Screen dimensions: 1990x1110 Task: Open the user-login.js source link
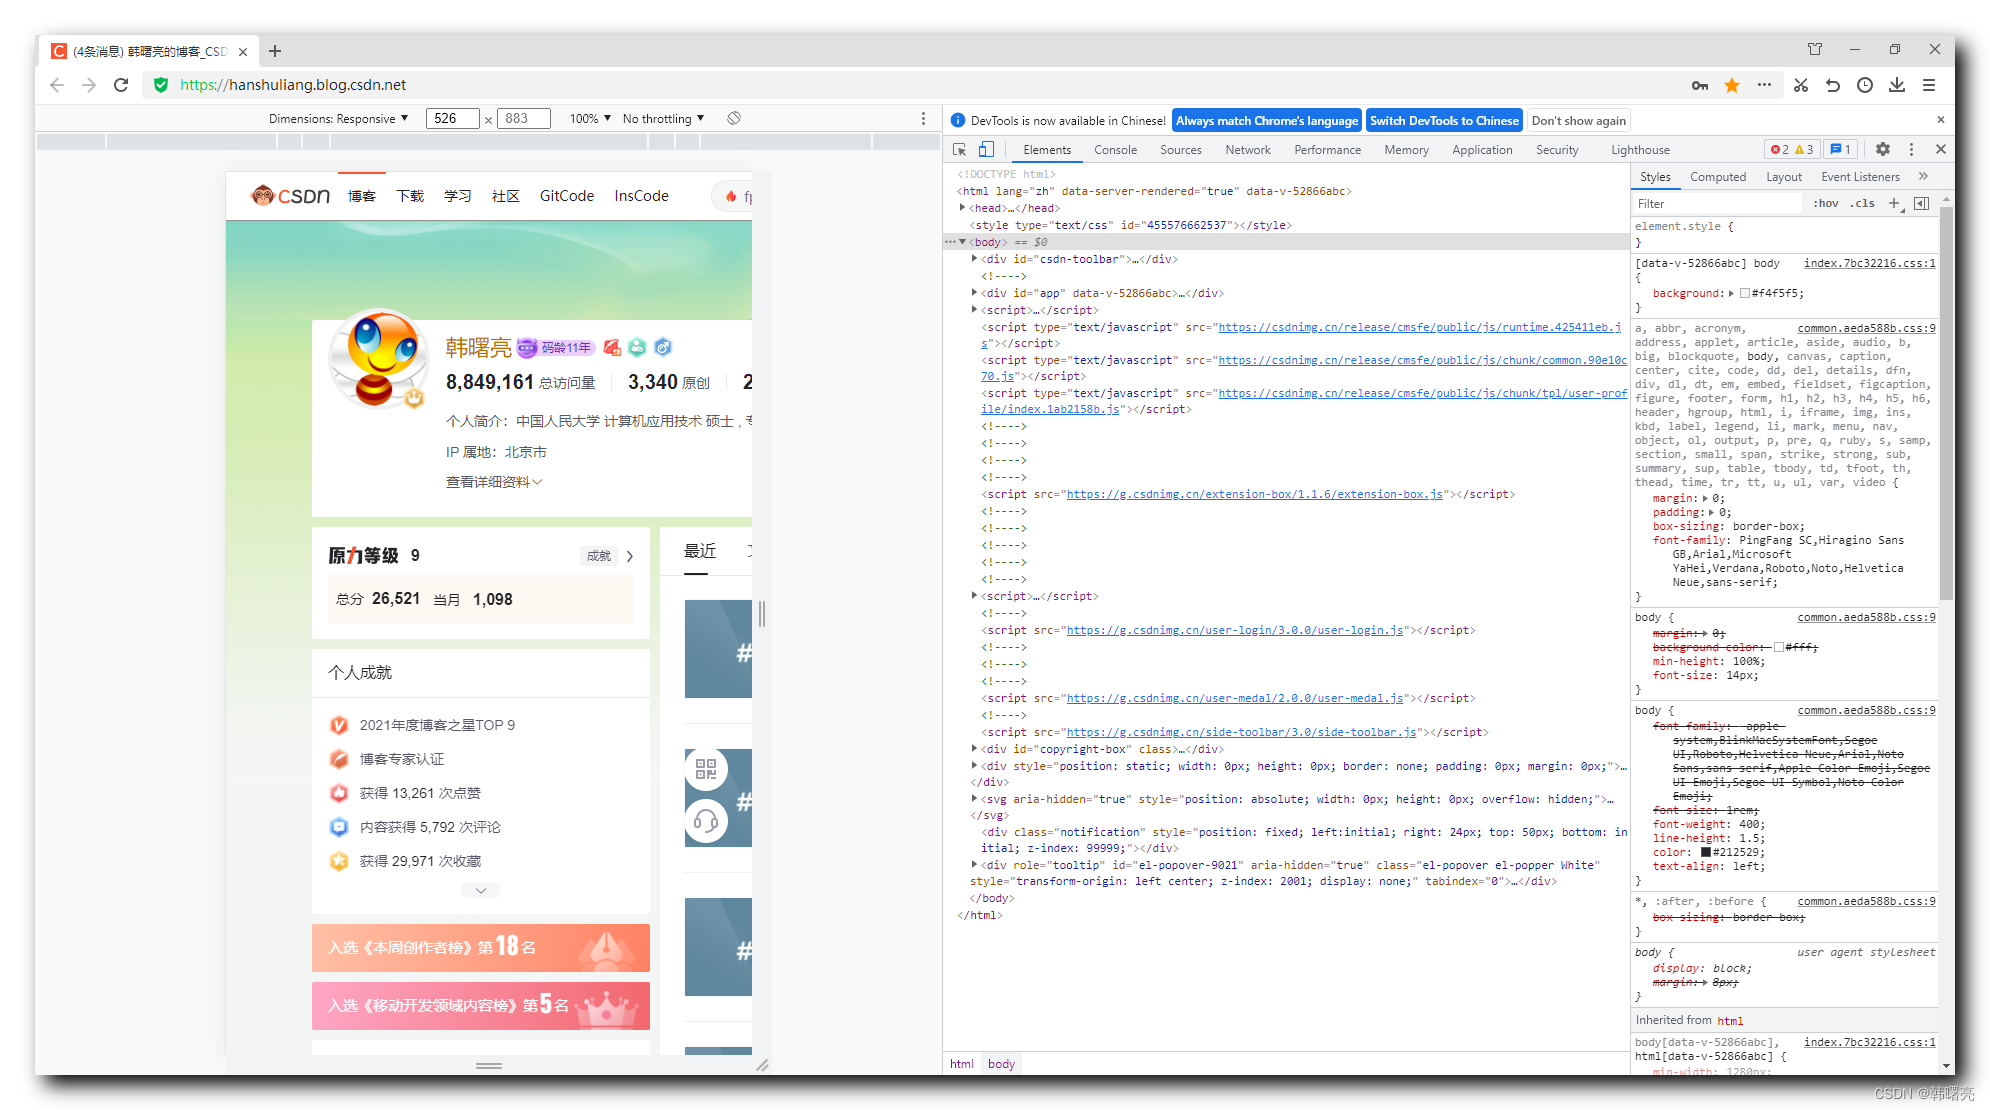(1235, 630)
